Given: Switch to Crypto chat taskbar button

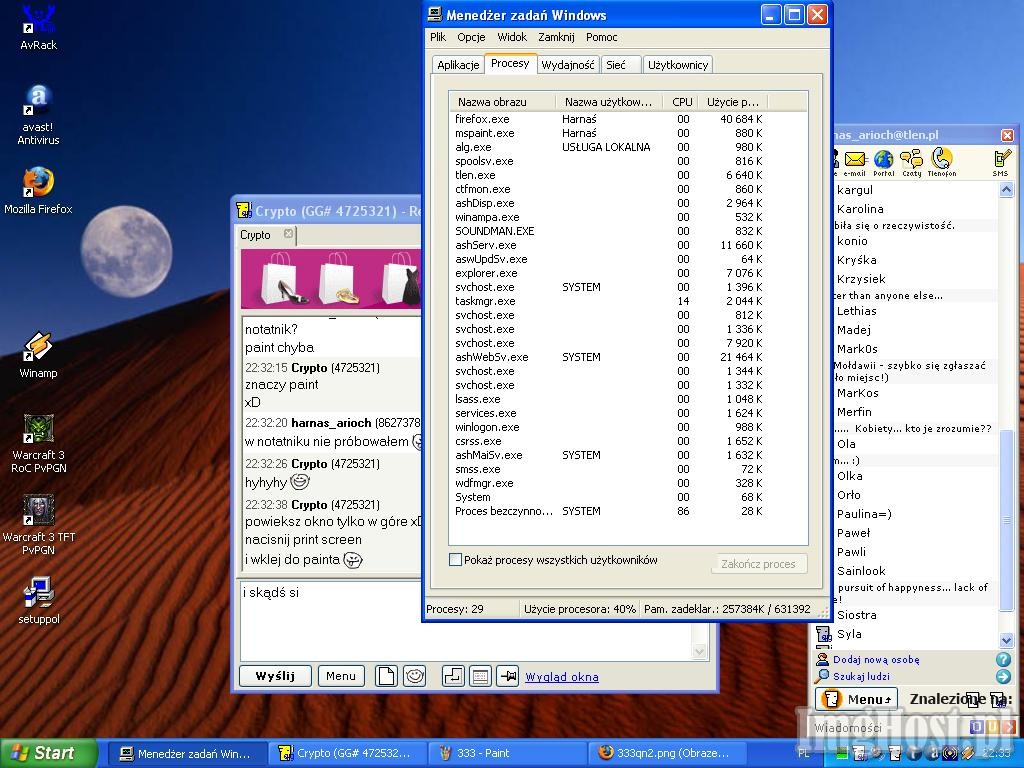Looking at the screenshot, I should tap(348, 753).
